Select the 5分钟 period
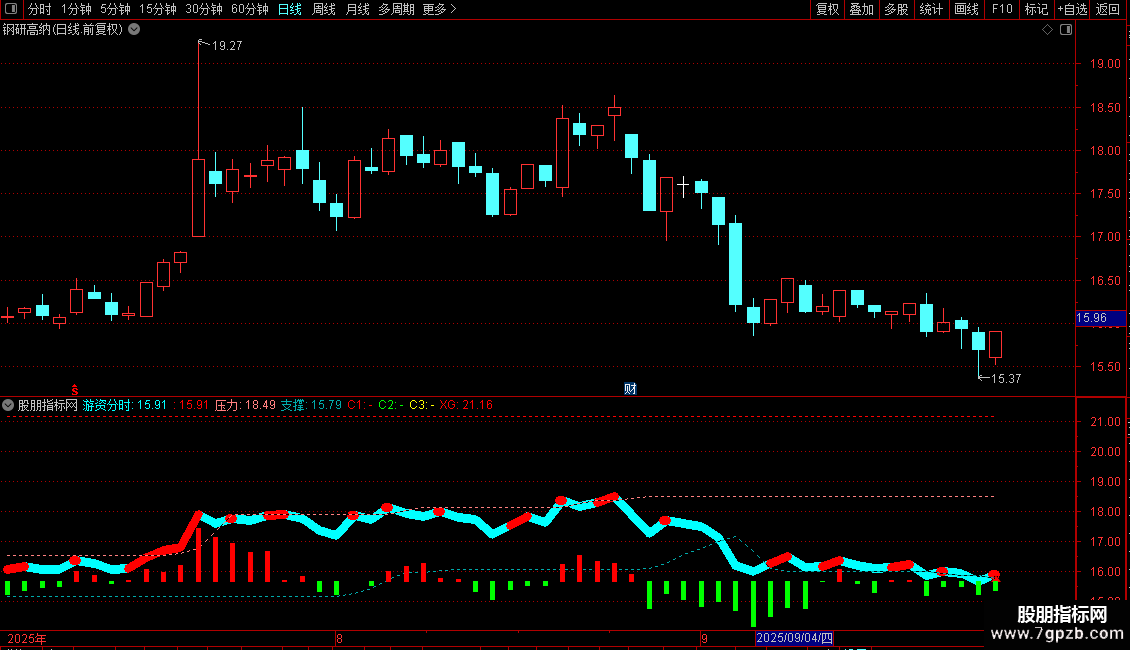 (x=115, y=9)
